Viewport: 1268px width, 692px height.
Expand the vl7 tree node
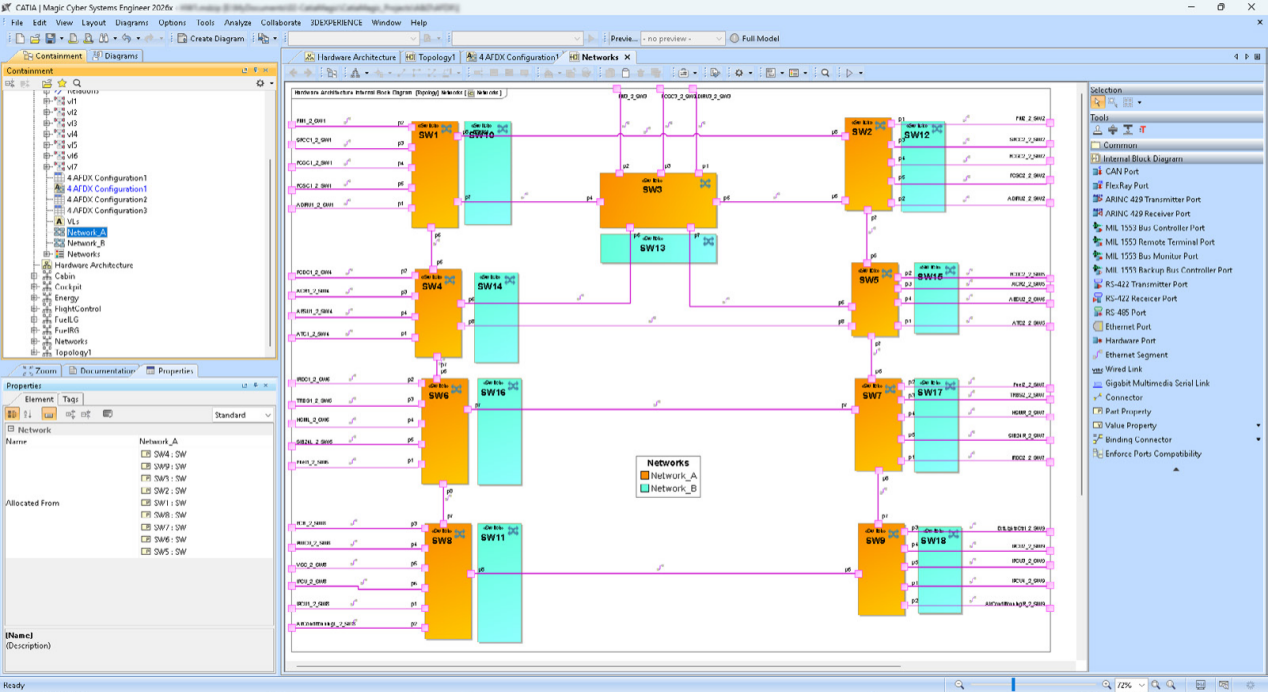(47, 167)
